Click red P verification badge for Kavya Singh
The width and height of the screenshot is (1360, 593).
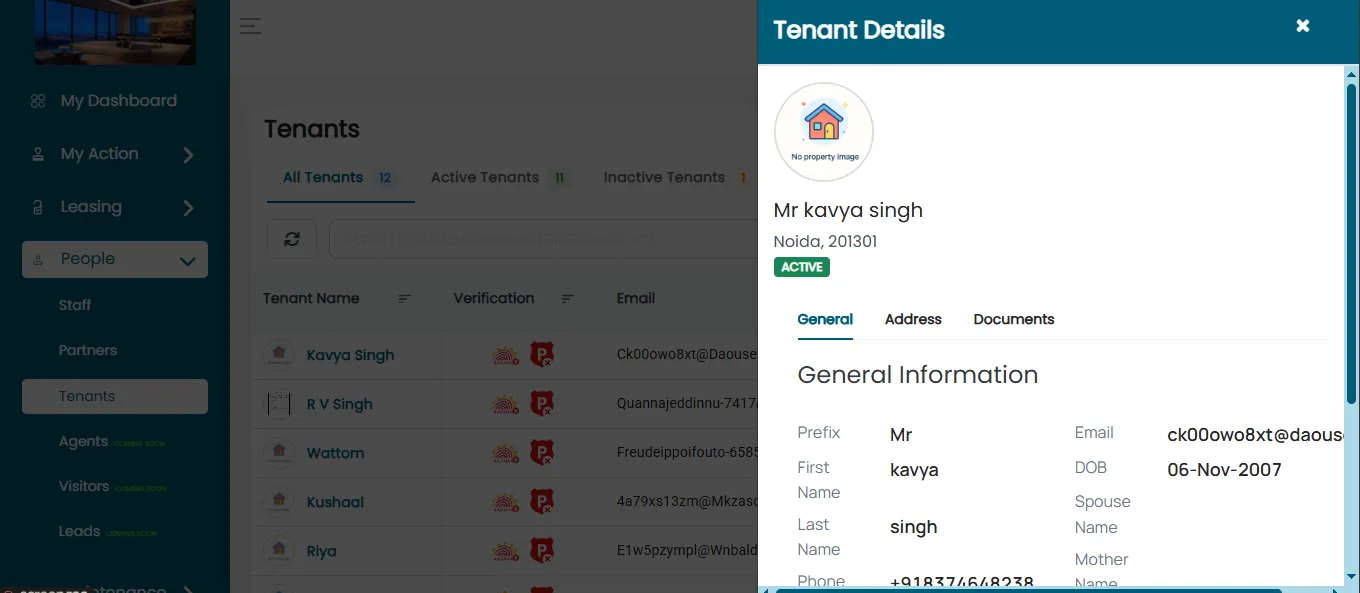pyautogui.click(x=541, y=355)
